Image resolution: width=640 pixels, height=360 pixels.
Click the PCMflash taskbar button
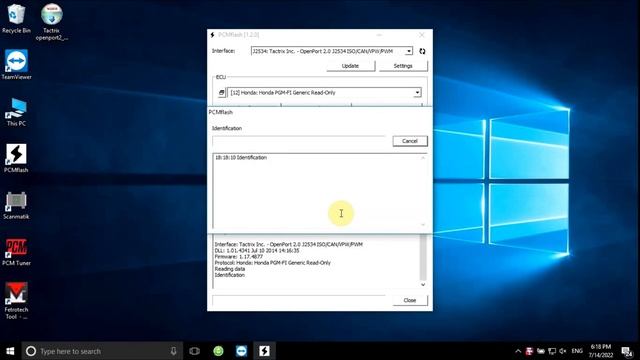264,351
